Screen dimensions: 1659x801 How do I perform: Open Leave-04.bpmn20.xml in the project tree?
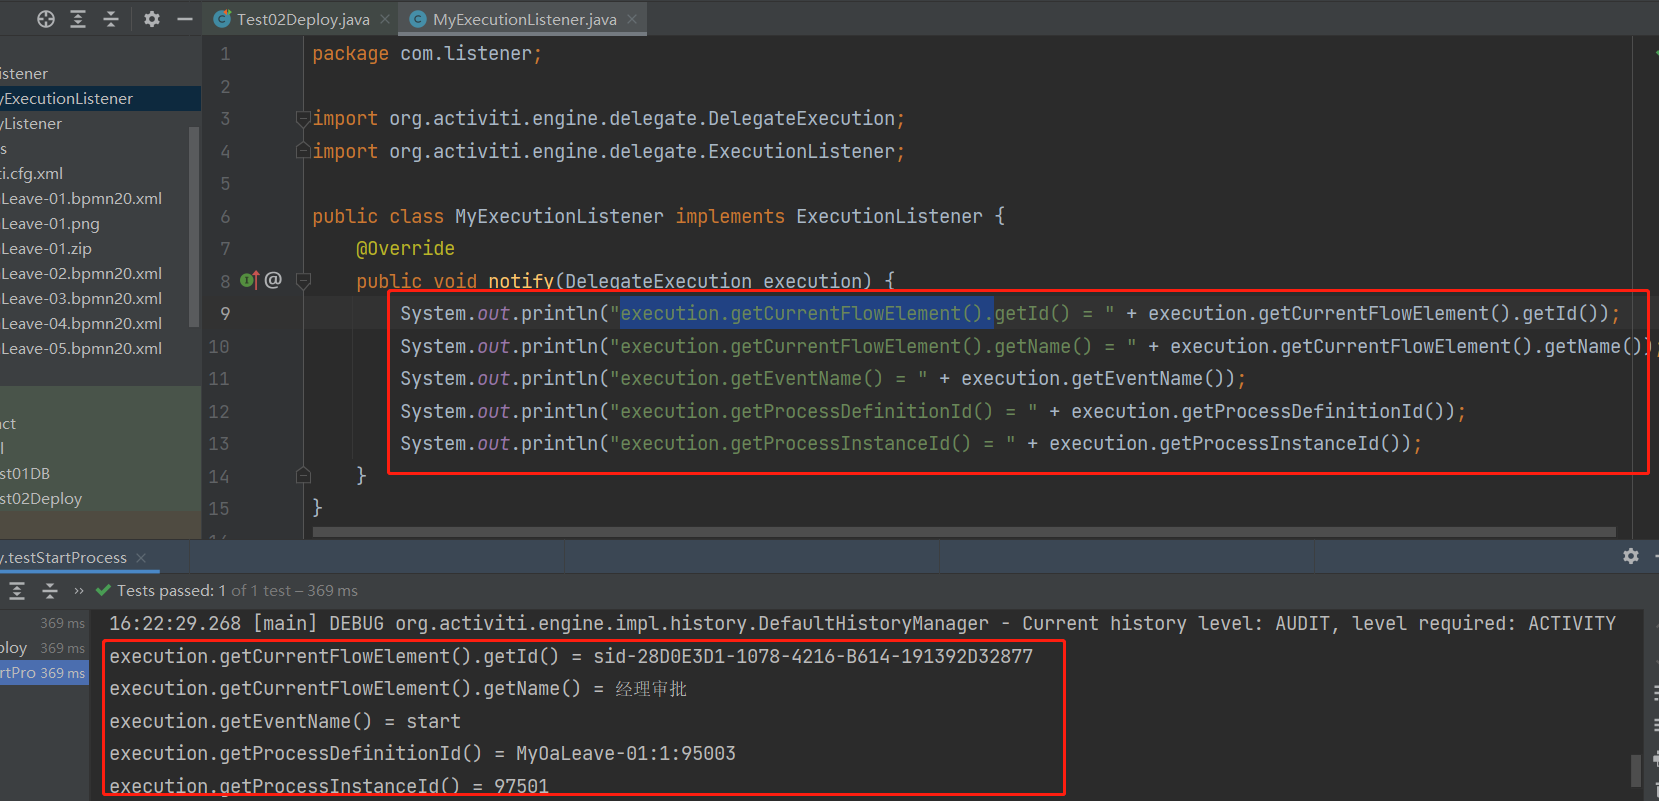81,323
